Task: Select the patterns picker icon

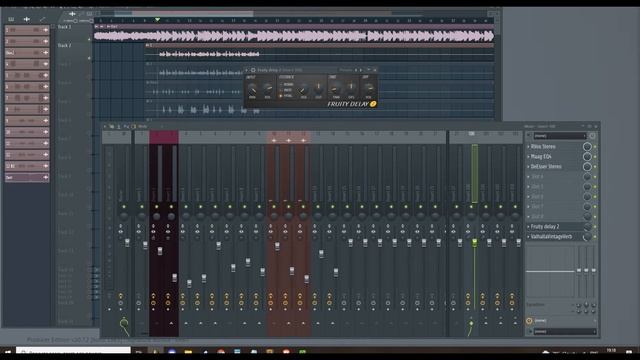Action: 11,19
